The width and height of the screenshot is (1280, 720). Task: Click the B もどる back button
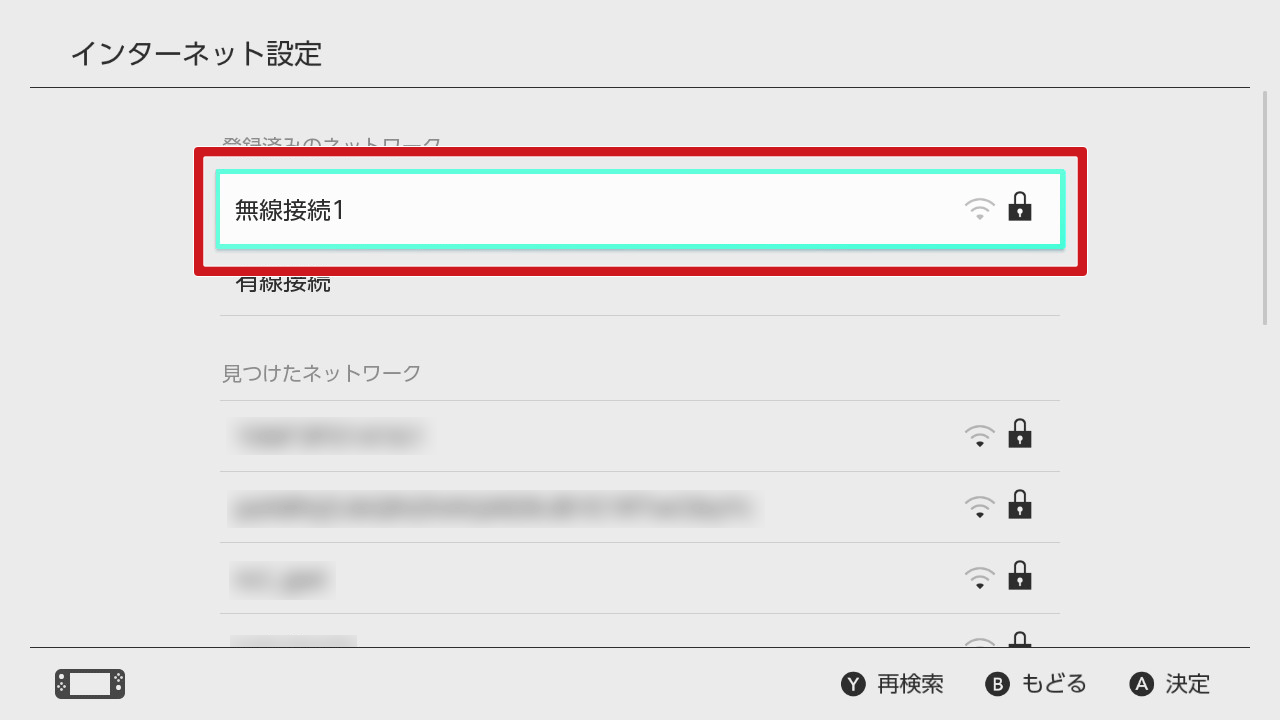pyautogui.click(x=1036, y=684)
